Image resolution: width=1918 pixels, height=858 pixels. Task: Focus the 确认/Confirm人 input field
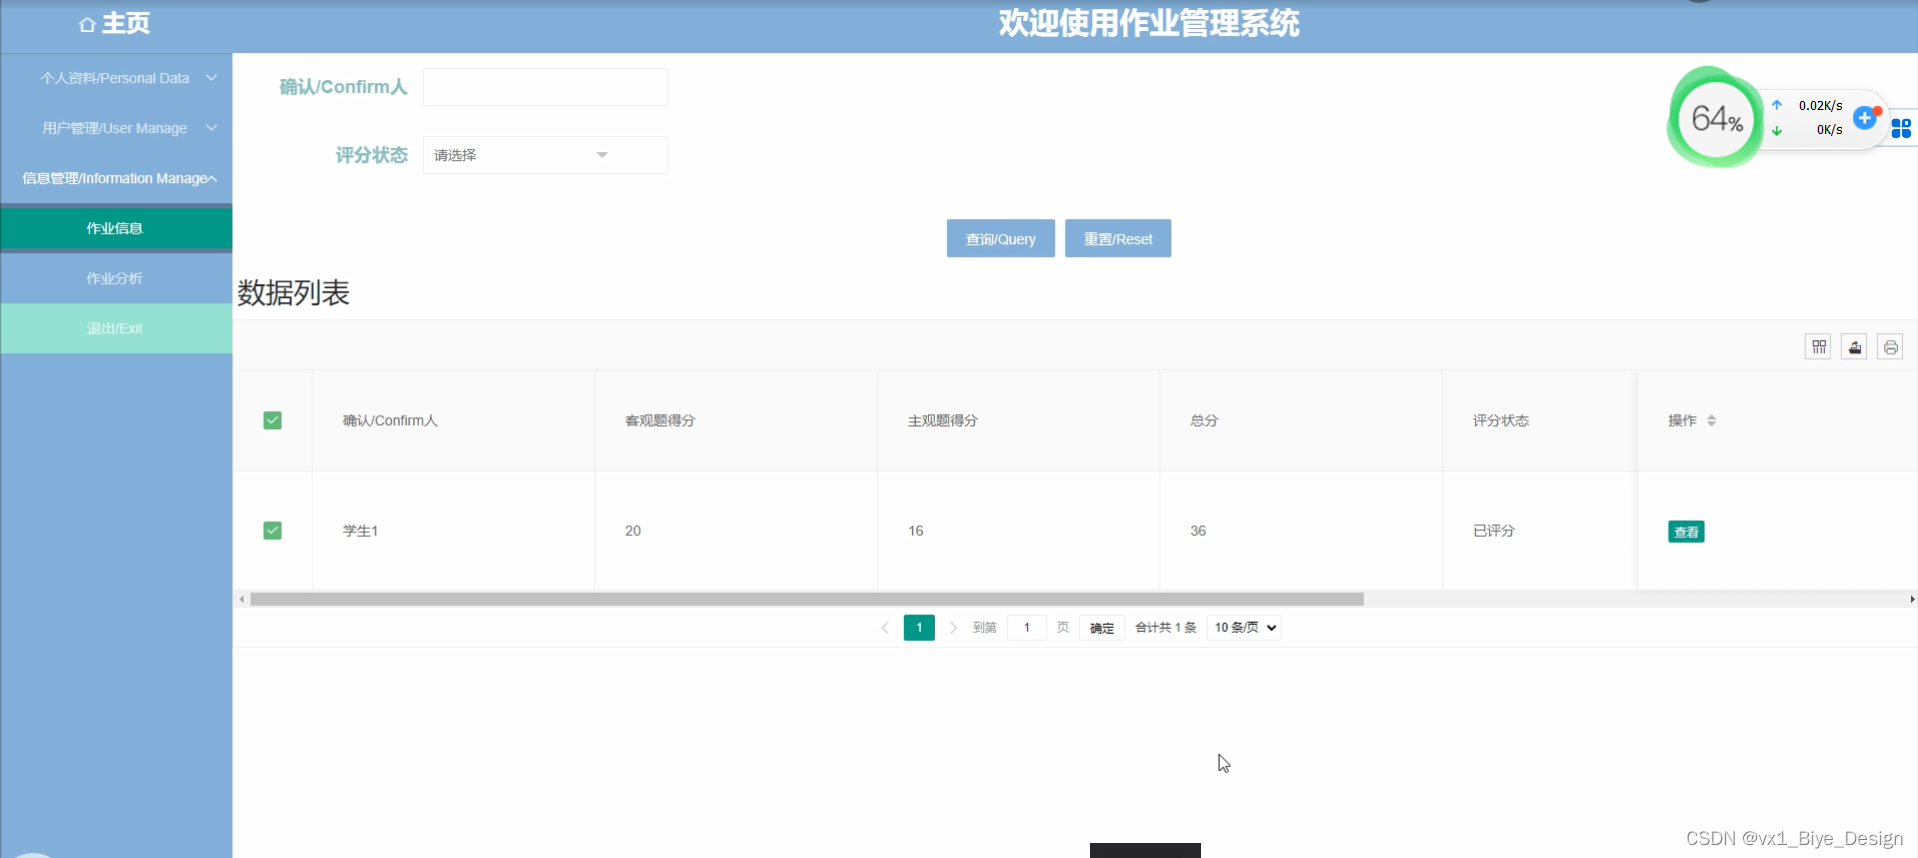tap(545, 87)
